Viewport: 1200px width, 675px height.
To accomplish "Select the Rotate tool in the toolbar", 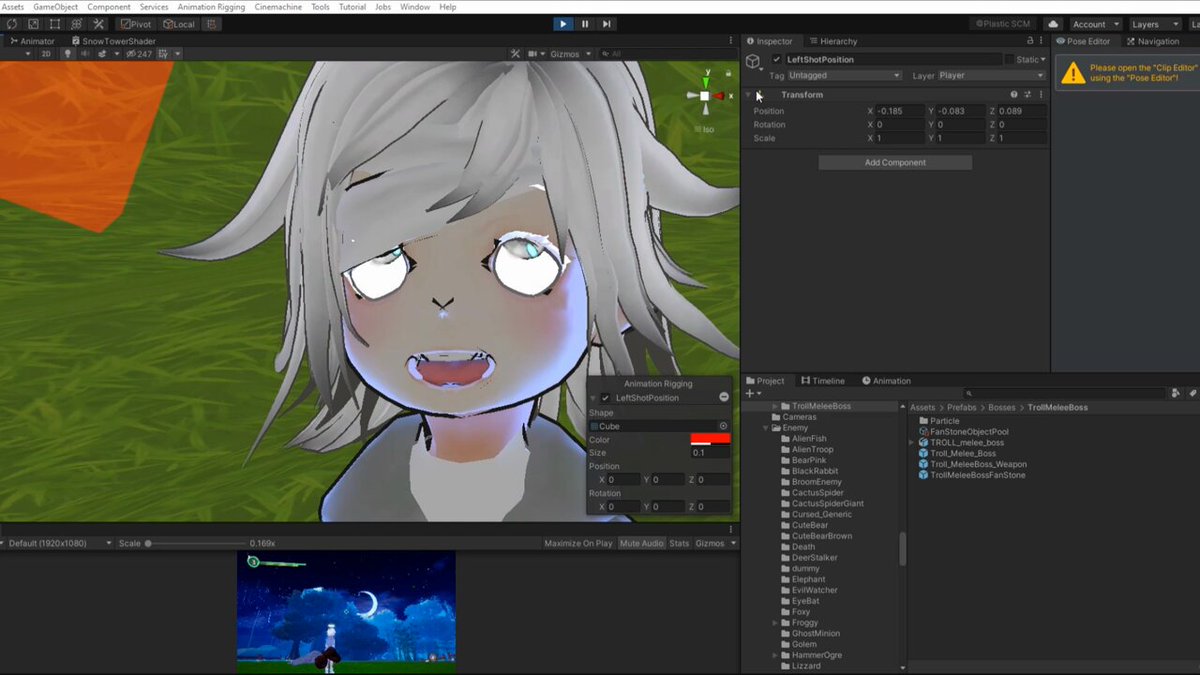I will tap(12, 24).
